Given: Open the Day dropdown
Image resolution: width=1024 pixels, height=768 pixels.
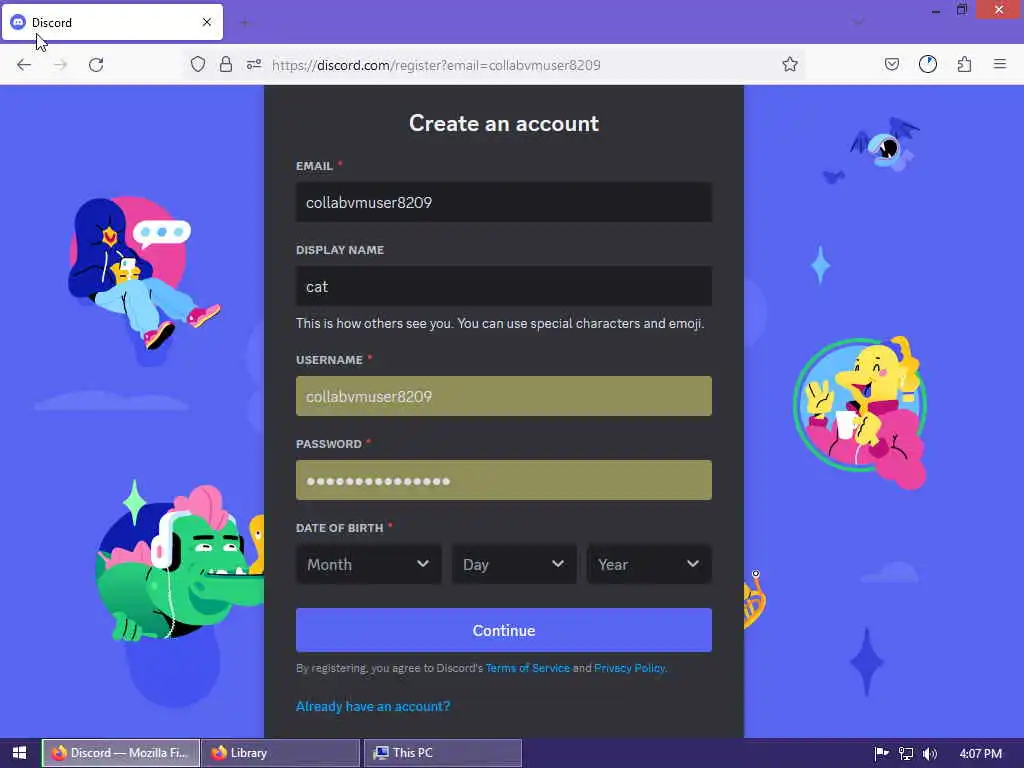Looking at the screenshot, I should [514, 564].
